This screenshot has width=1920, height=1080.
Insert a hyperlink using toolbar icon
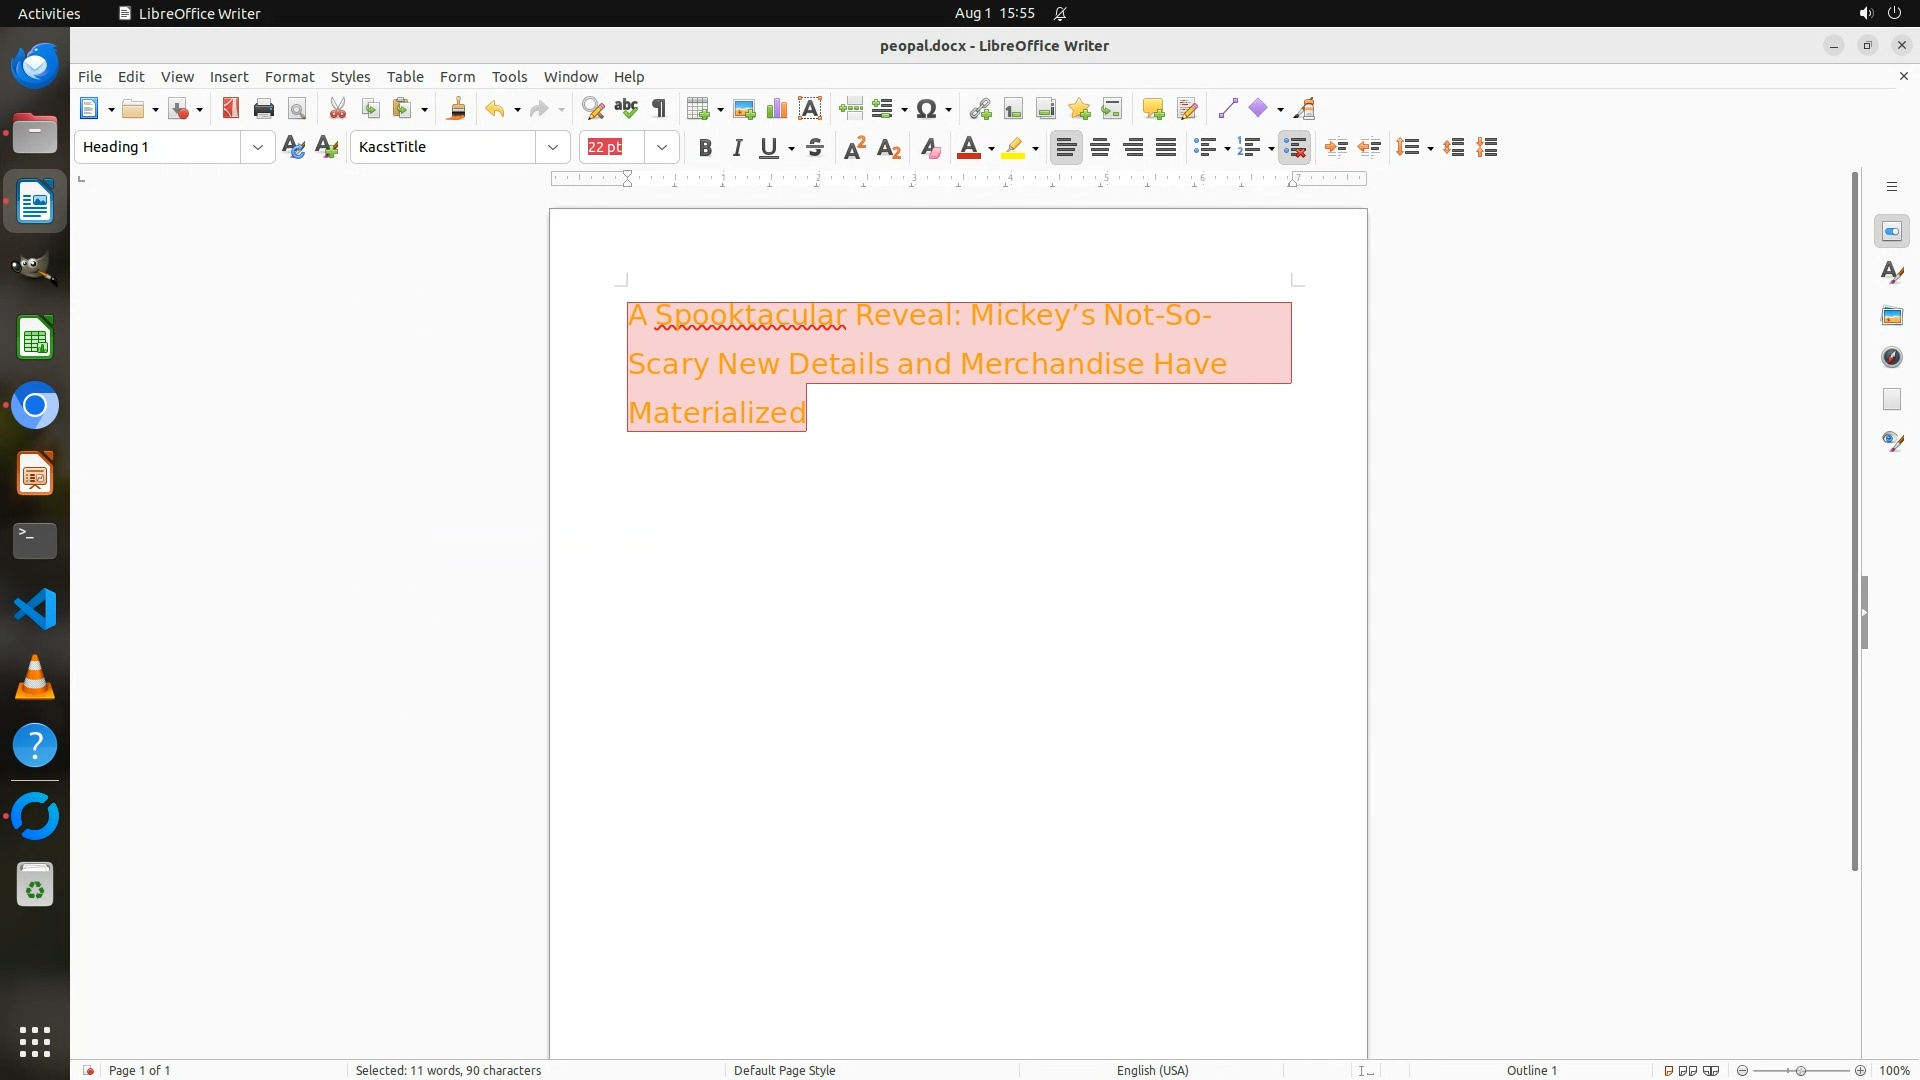coord(980,109)
